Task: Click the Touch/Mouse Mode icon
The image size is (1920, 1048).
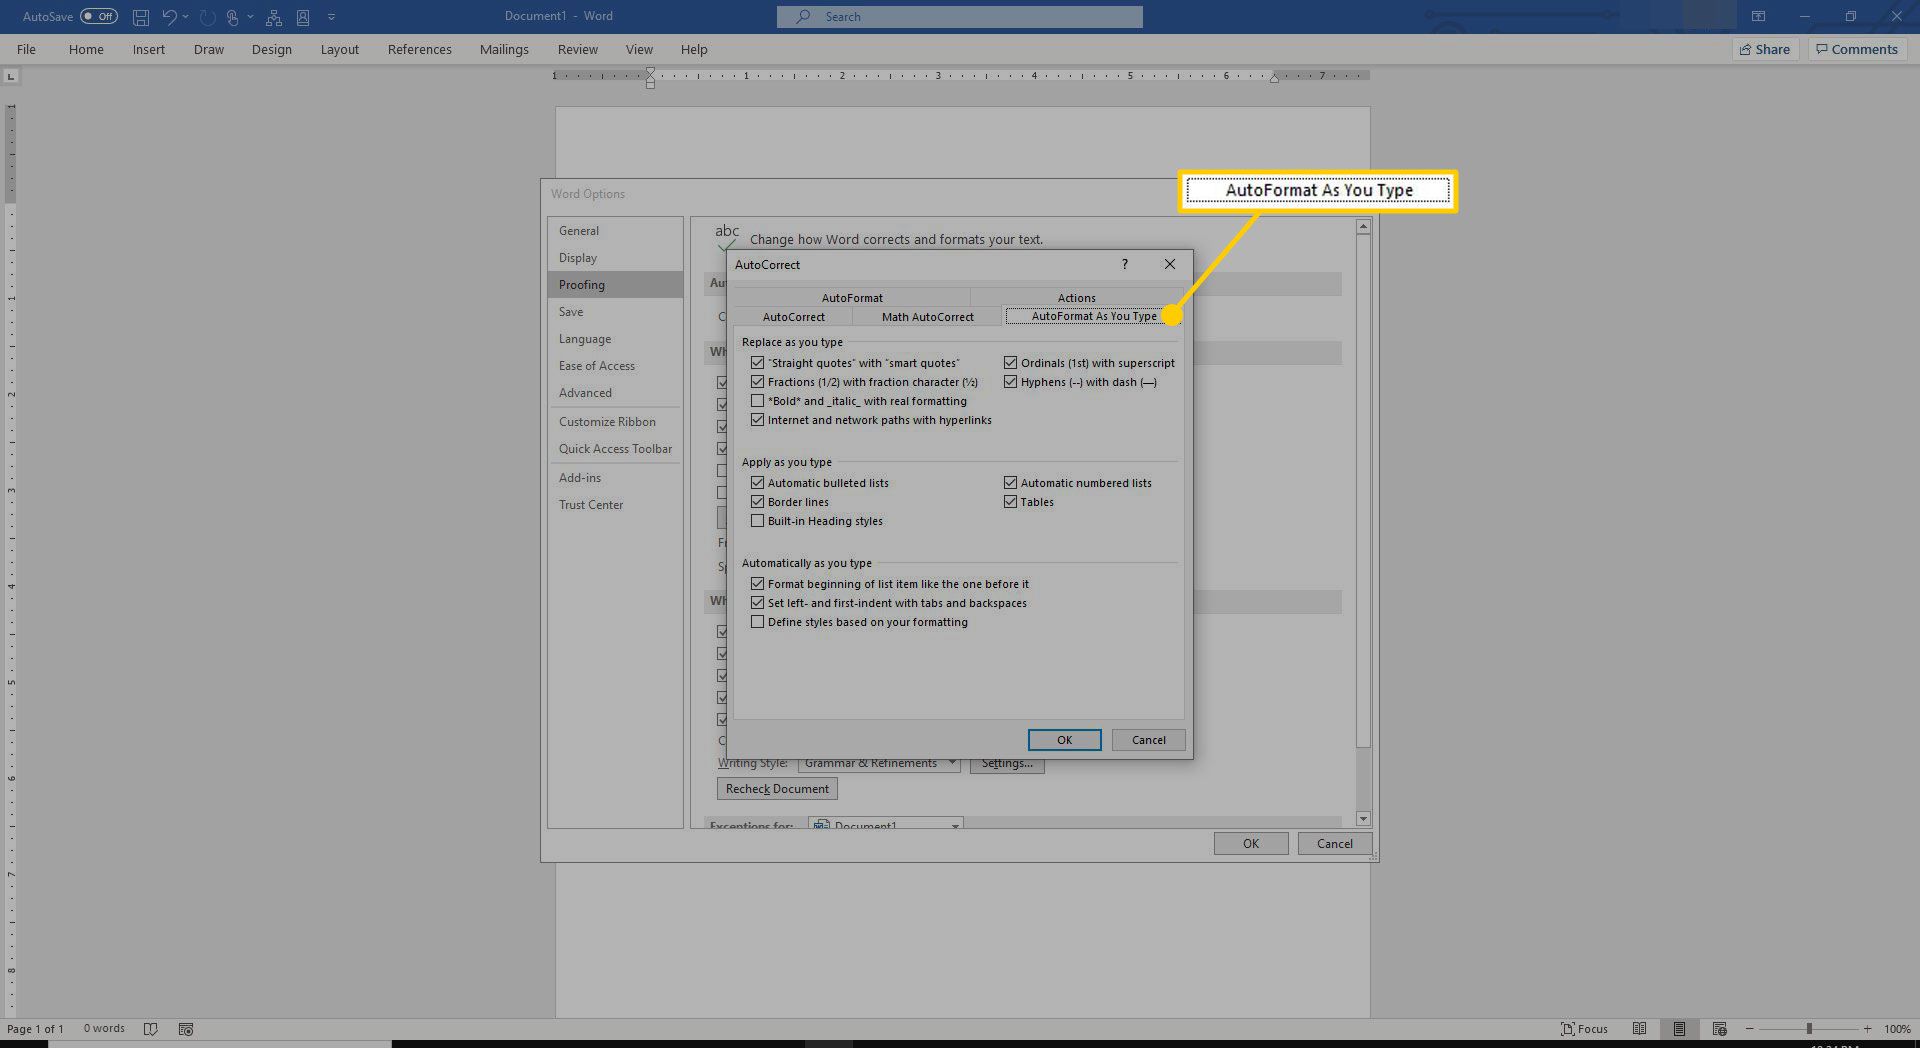Action: click(232, 17)
